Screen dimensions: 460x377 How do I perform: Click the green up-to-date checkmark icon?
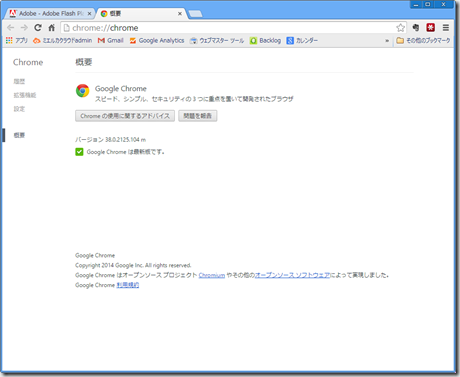pos(79,152)
